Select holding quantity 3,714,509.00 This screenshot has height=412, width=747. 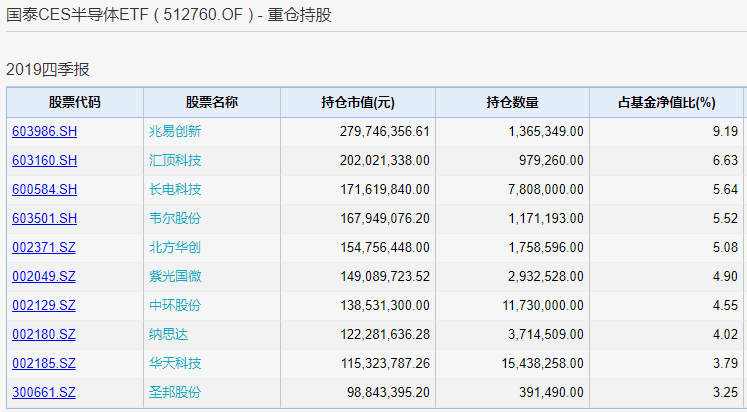546,335
